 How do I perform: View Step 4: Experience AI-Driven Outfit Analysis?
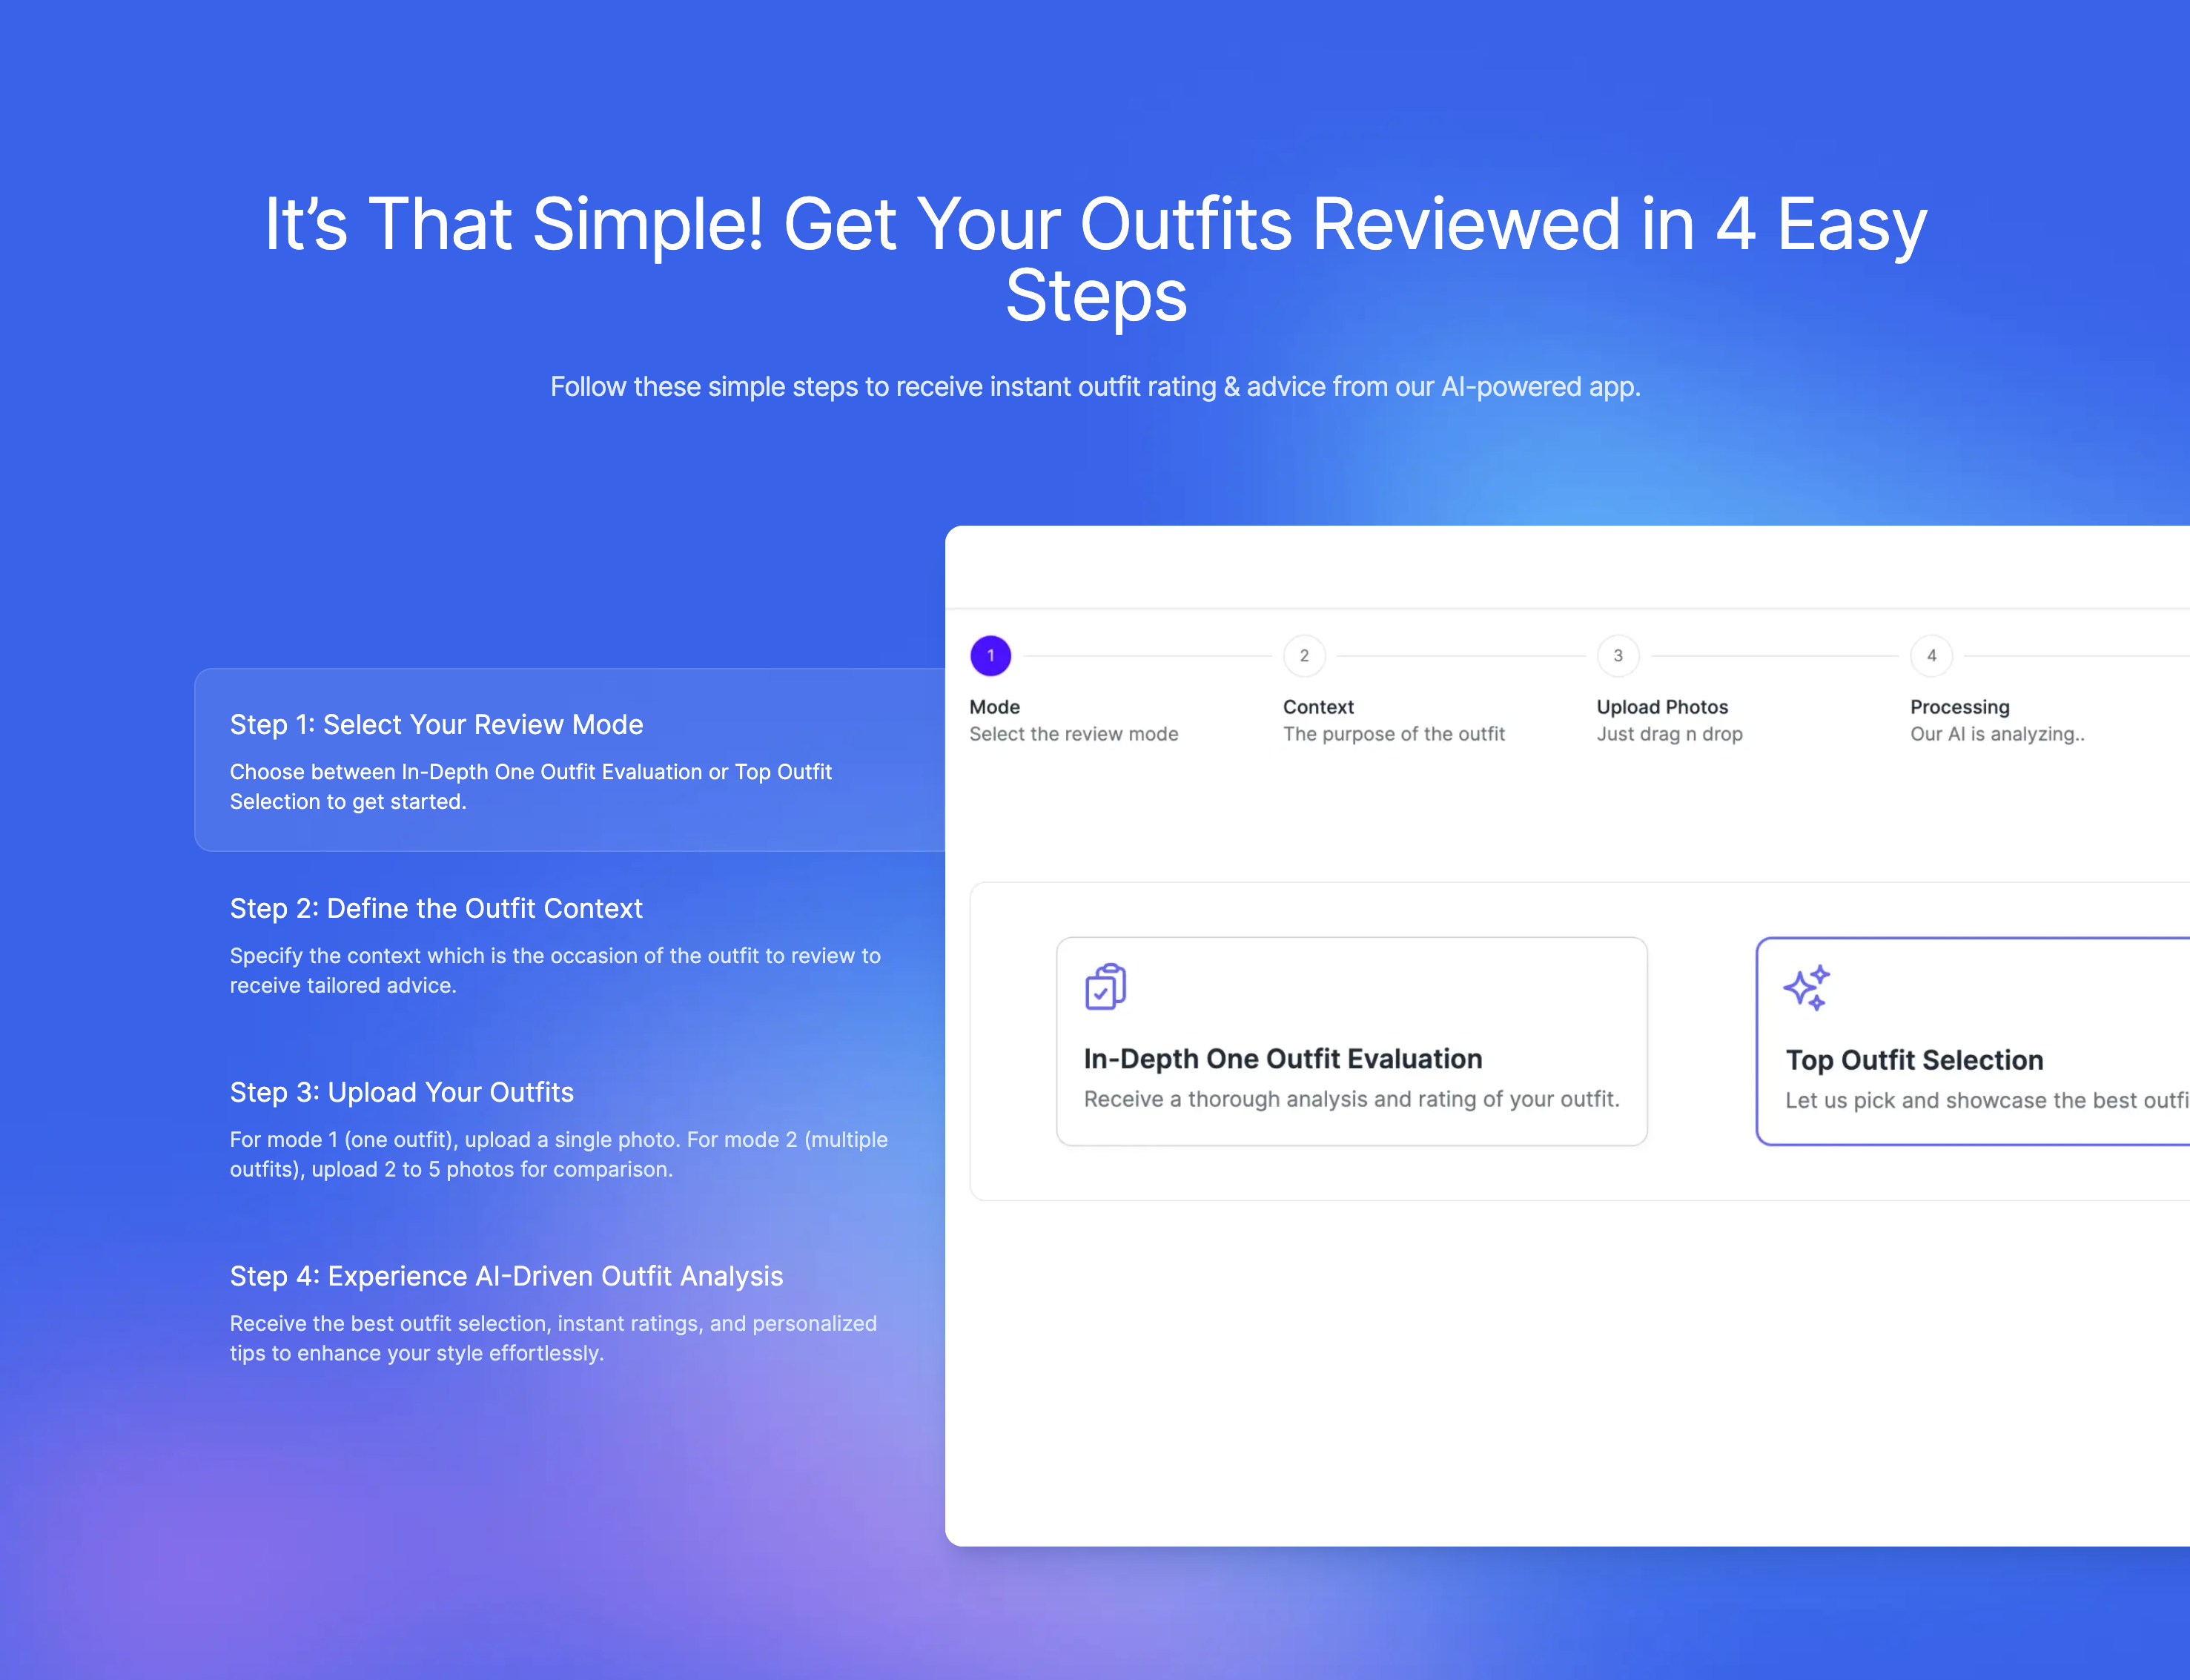[x=506, y=1276]
